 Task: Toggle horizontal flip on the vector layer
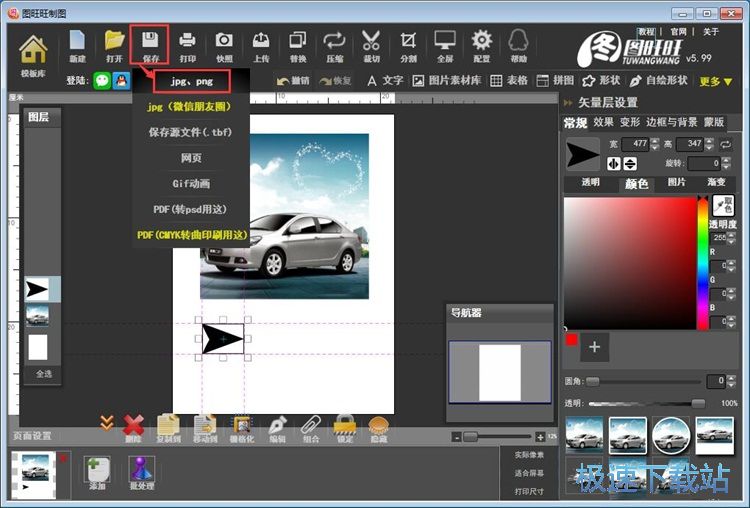click(614, 163)
